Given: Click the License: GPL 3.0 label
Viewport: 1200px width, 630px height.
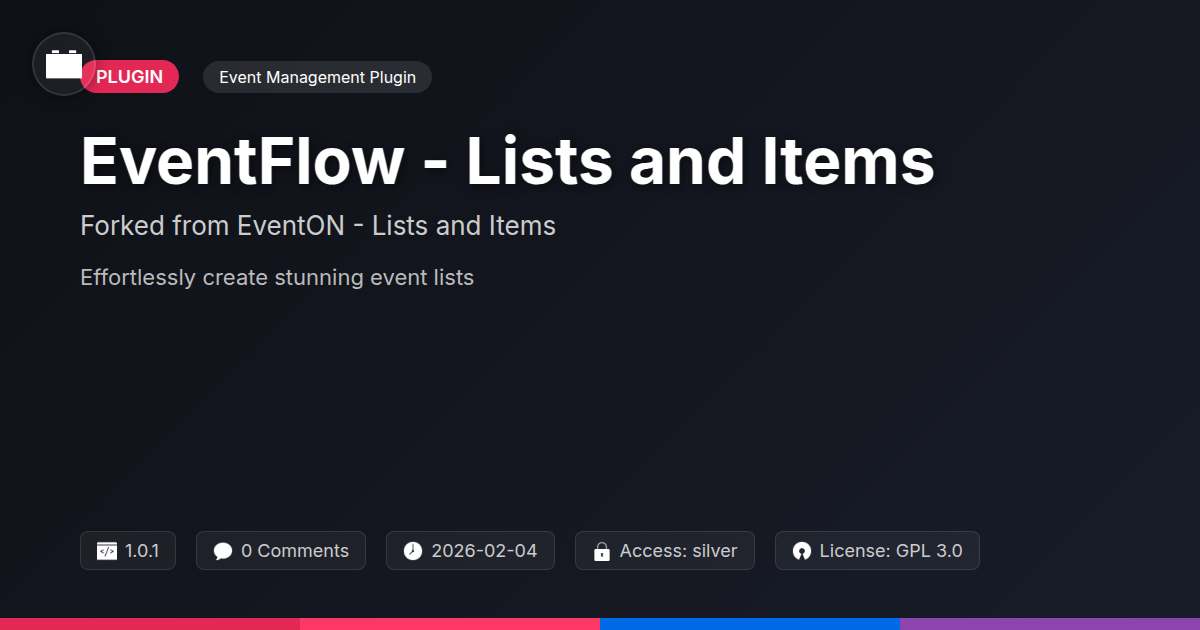Looking at the screenshot, I should (x=891, y=551).
